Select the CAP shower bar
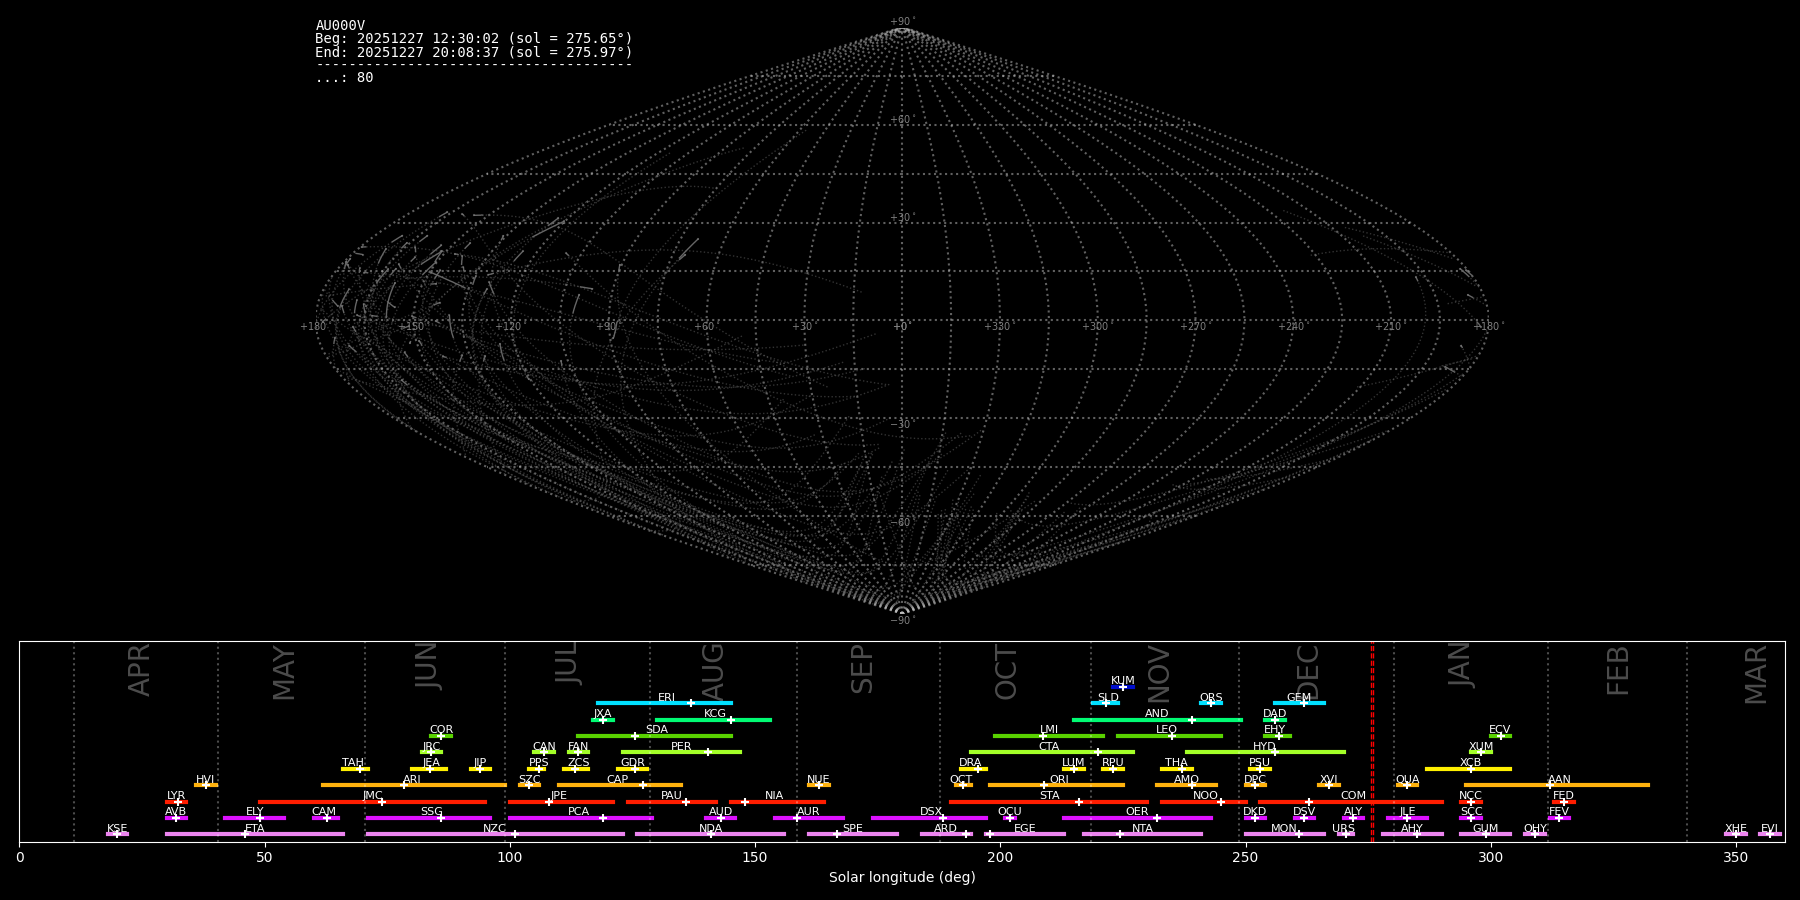The image size is (1800, 900). tap(620, 785)
